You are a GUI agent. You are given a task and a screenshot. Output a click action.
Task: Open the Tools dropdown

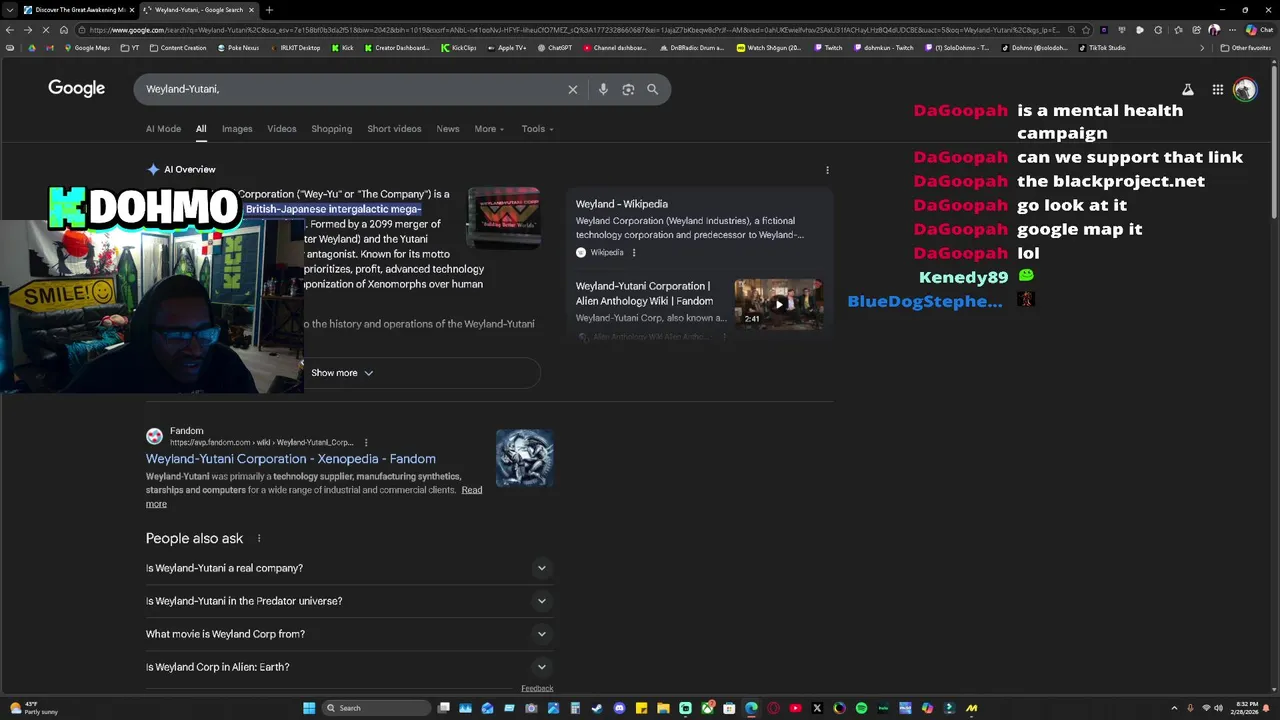click(x=537, y=129)
